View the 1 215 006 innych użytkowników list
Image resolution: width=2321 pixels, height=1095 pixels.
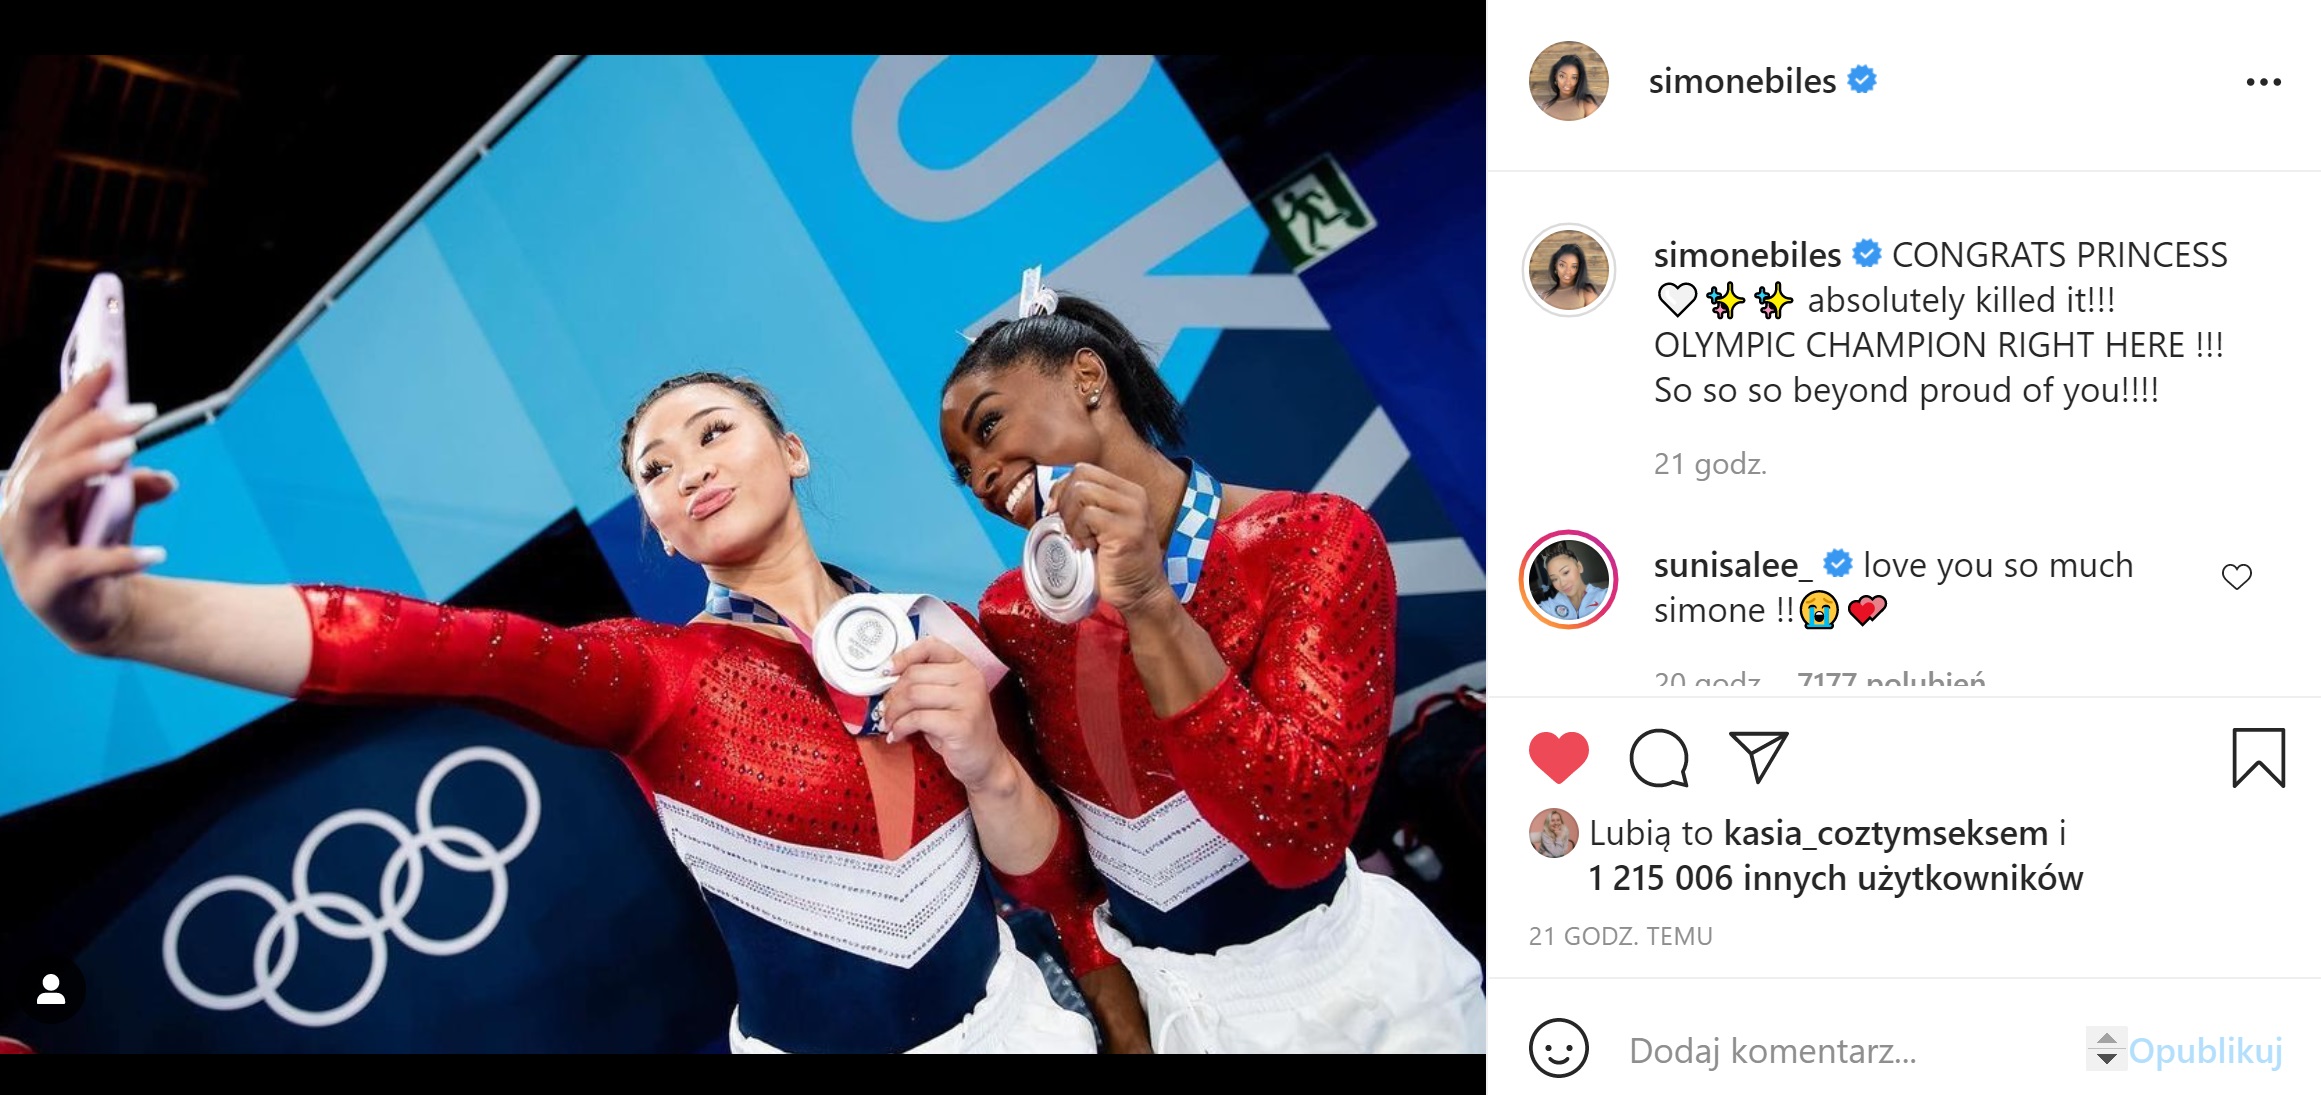coord(1835,878)
